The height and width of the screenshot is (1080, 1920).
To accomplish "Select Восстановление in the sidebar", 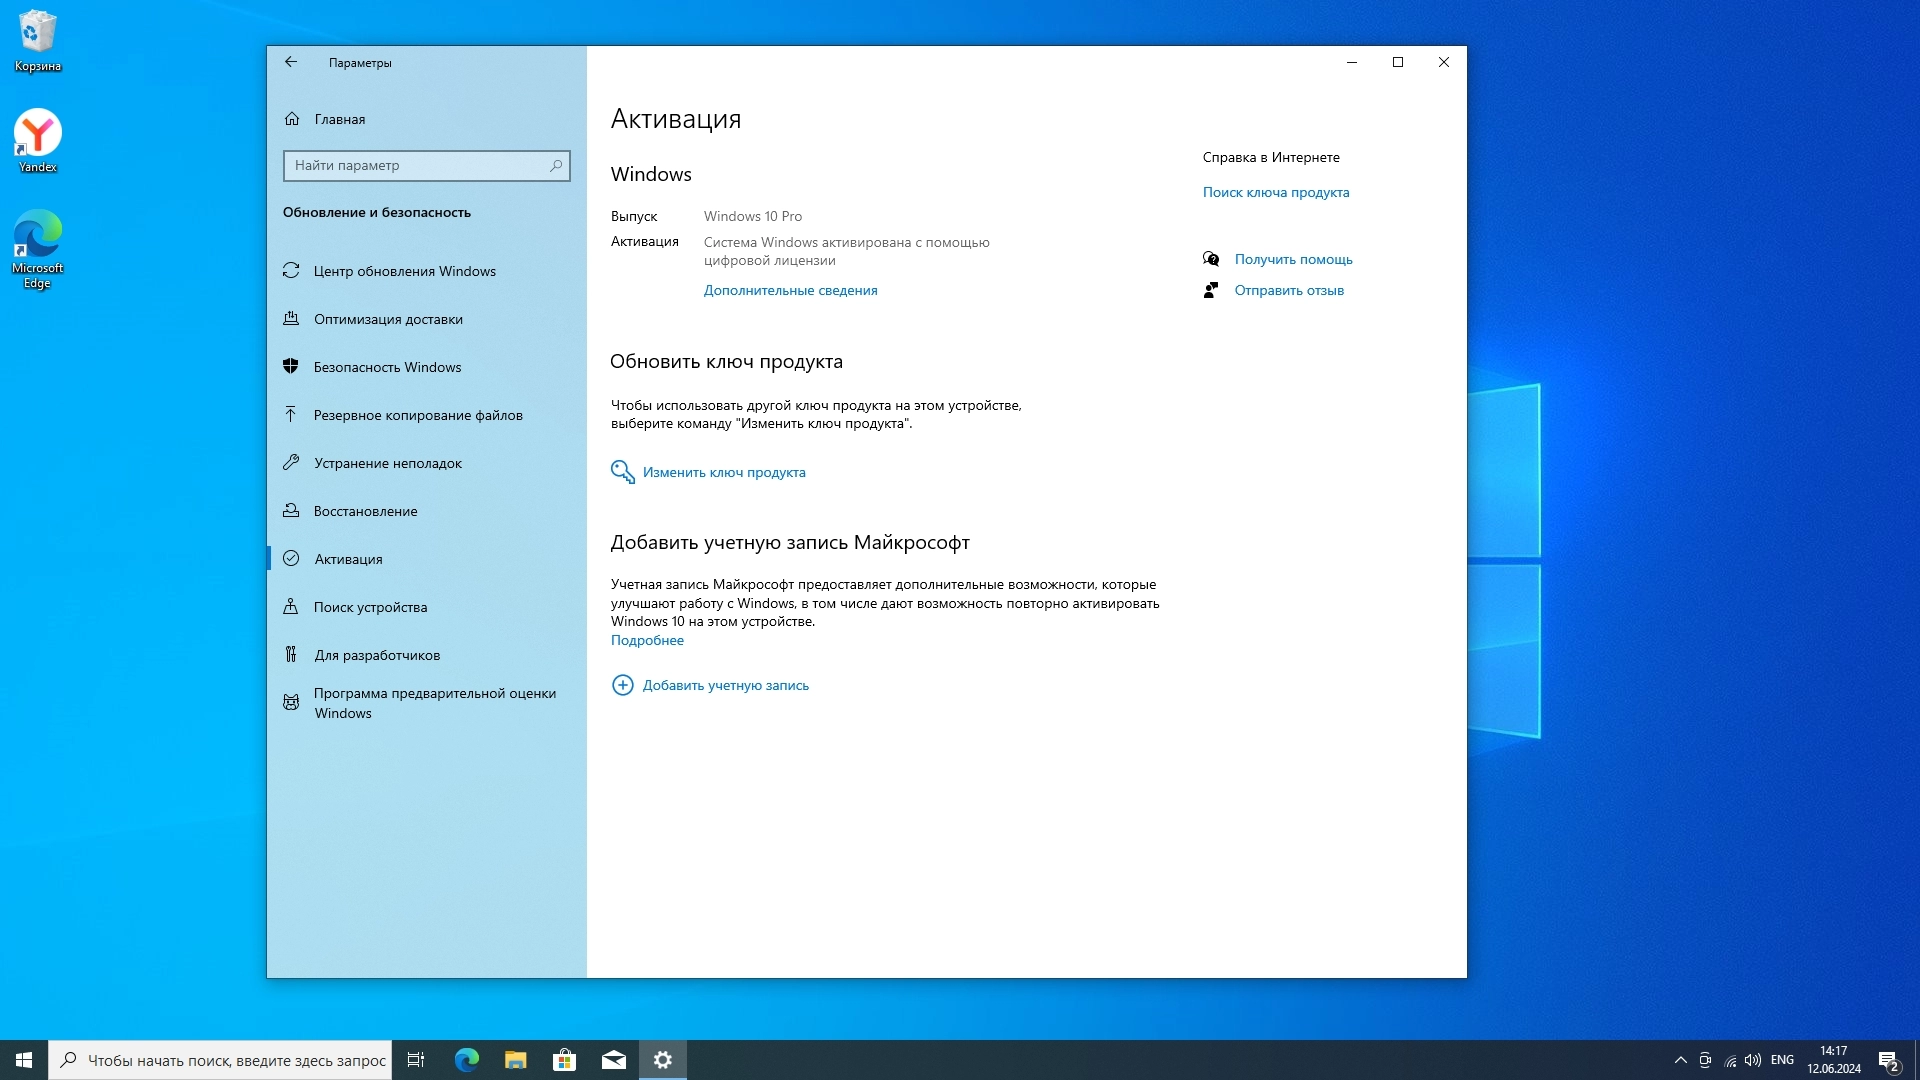I will click(x=365, y=511).
